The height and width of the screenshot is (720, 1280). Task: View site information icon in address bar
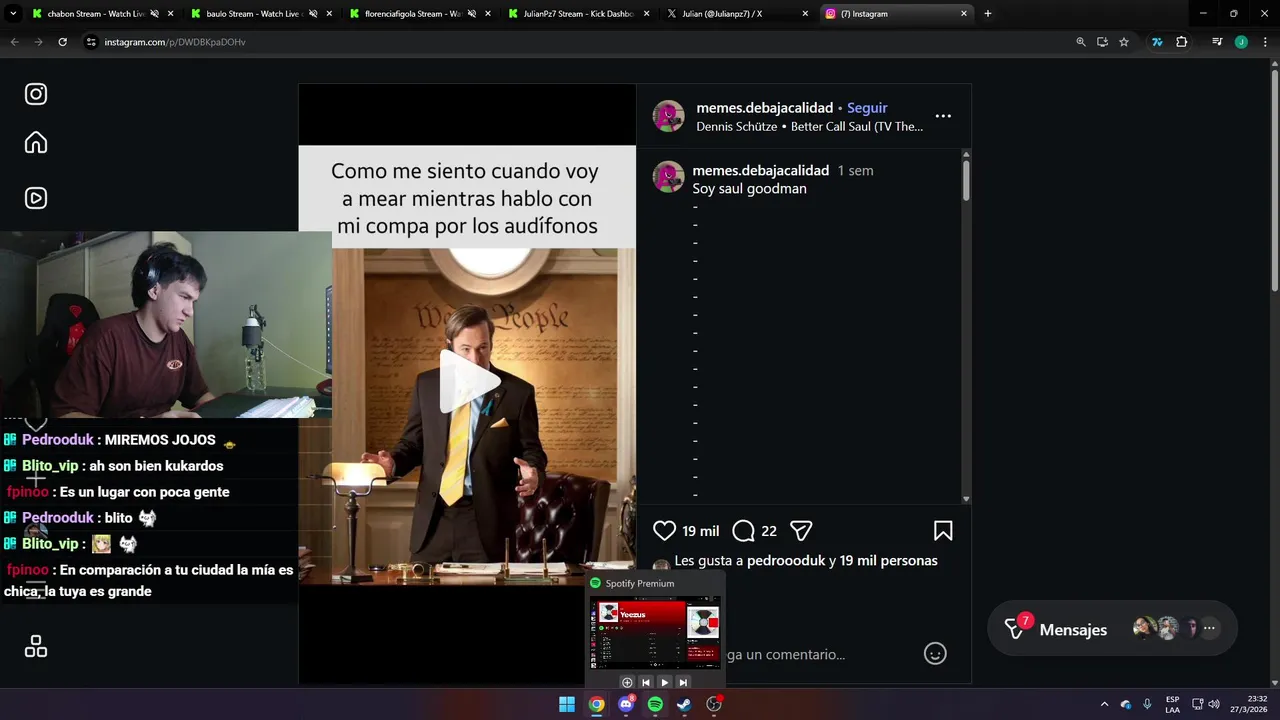click(91, 42)
